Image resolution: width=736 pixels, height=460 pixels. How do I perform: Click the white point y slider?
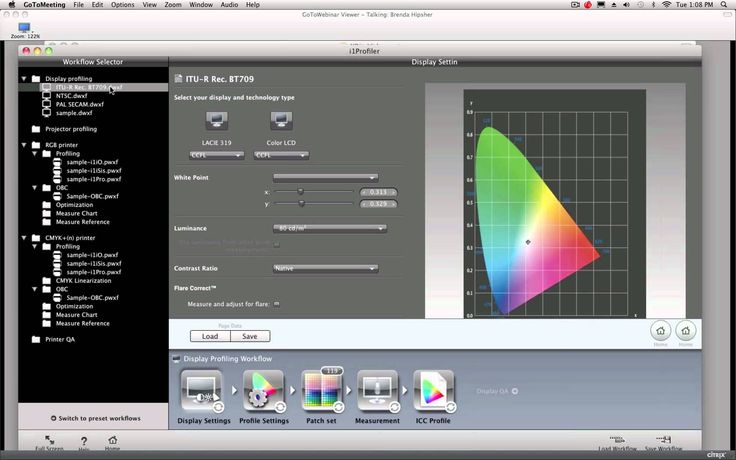[x=302, y=204]
